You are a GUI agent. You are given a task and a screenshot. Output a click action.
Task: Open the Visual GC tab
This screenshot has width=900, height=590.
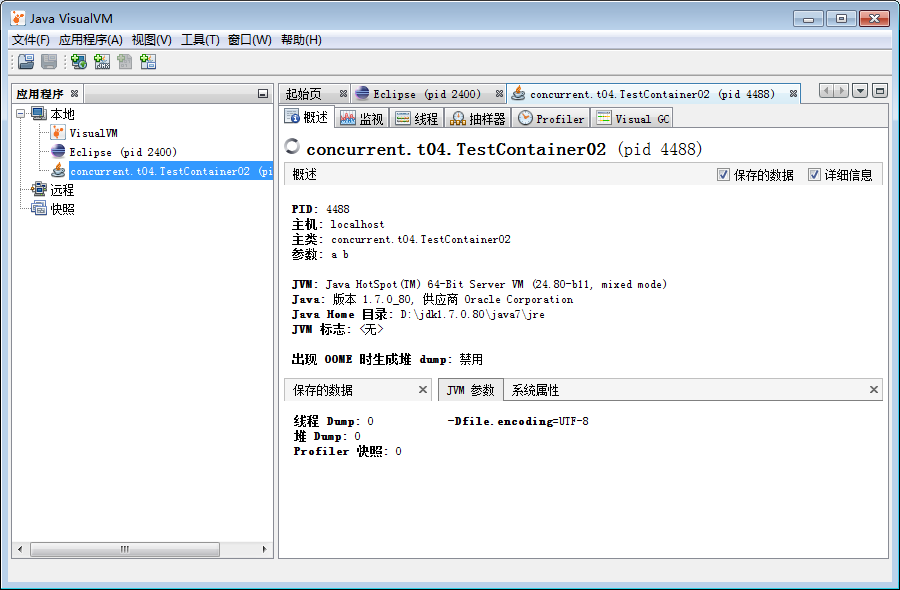[633, 119]
